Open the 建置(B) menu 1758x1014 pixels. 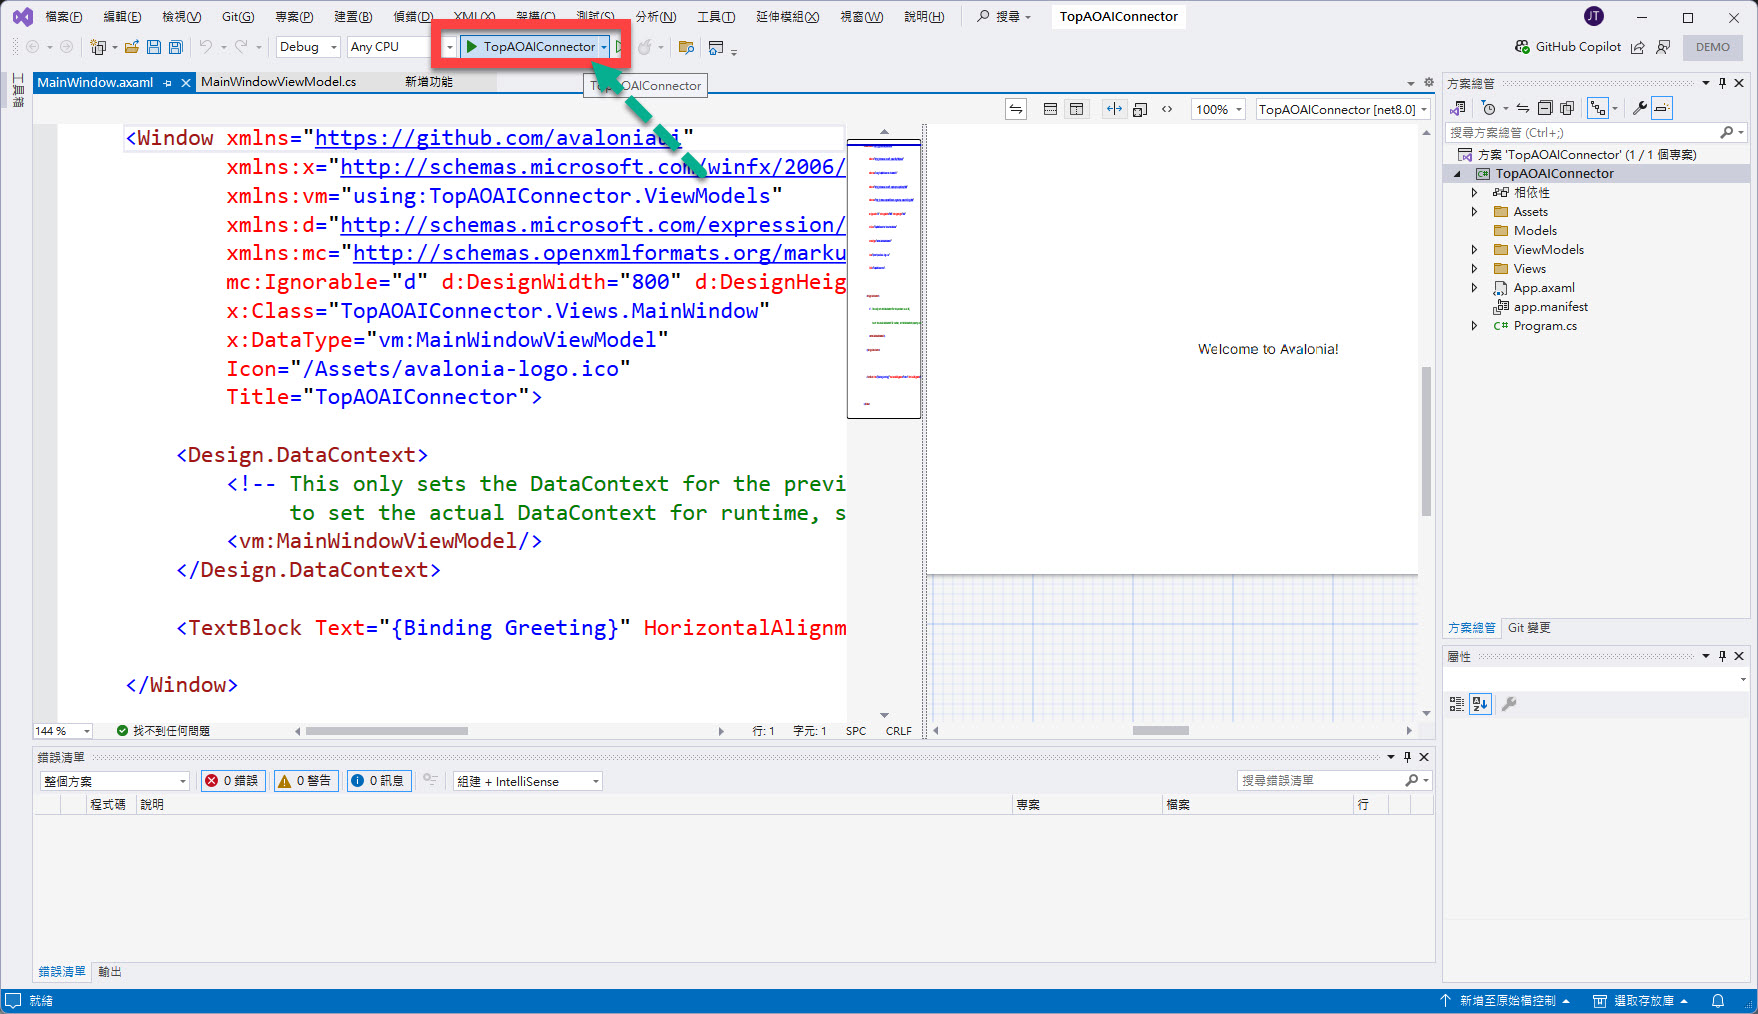[353, 17]
